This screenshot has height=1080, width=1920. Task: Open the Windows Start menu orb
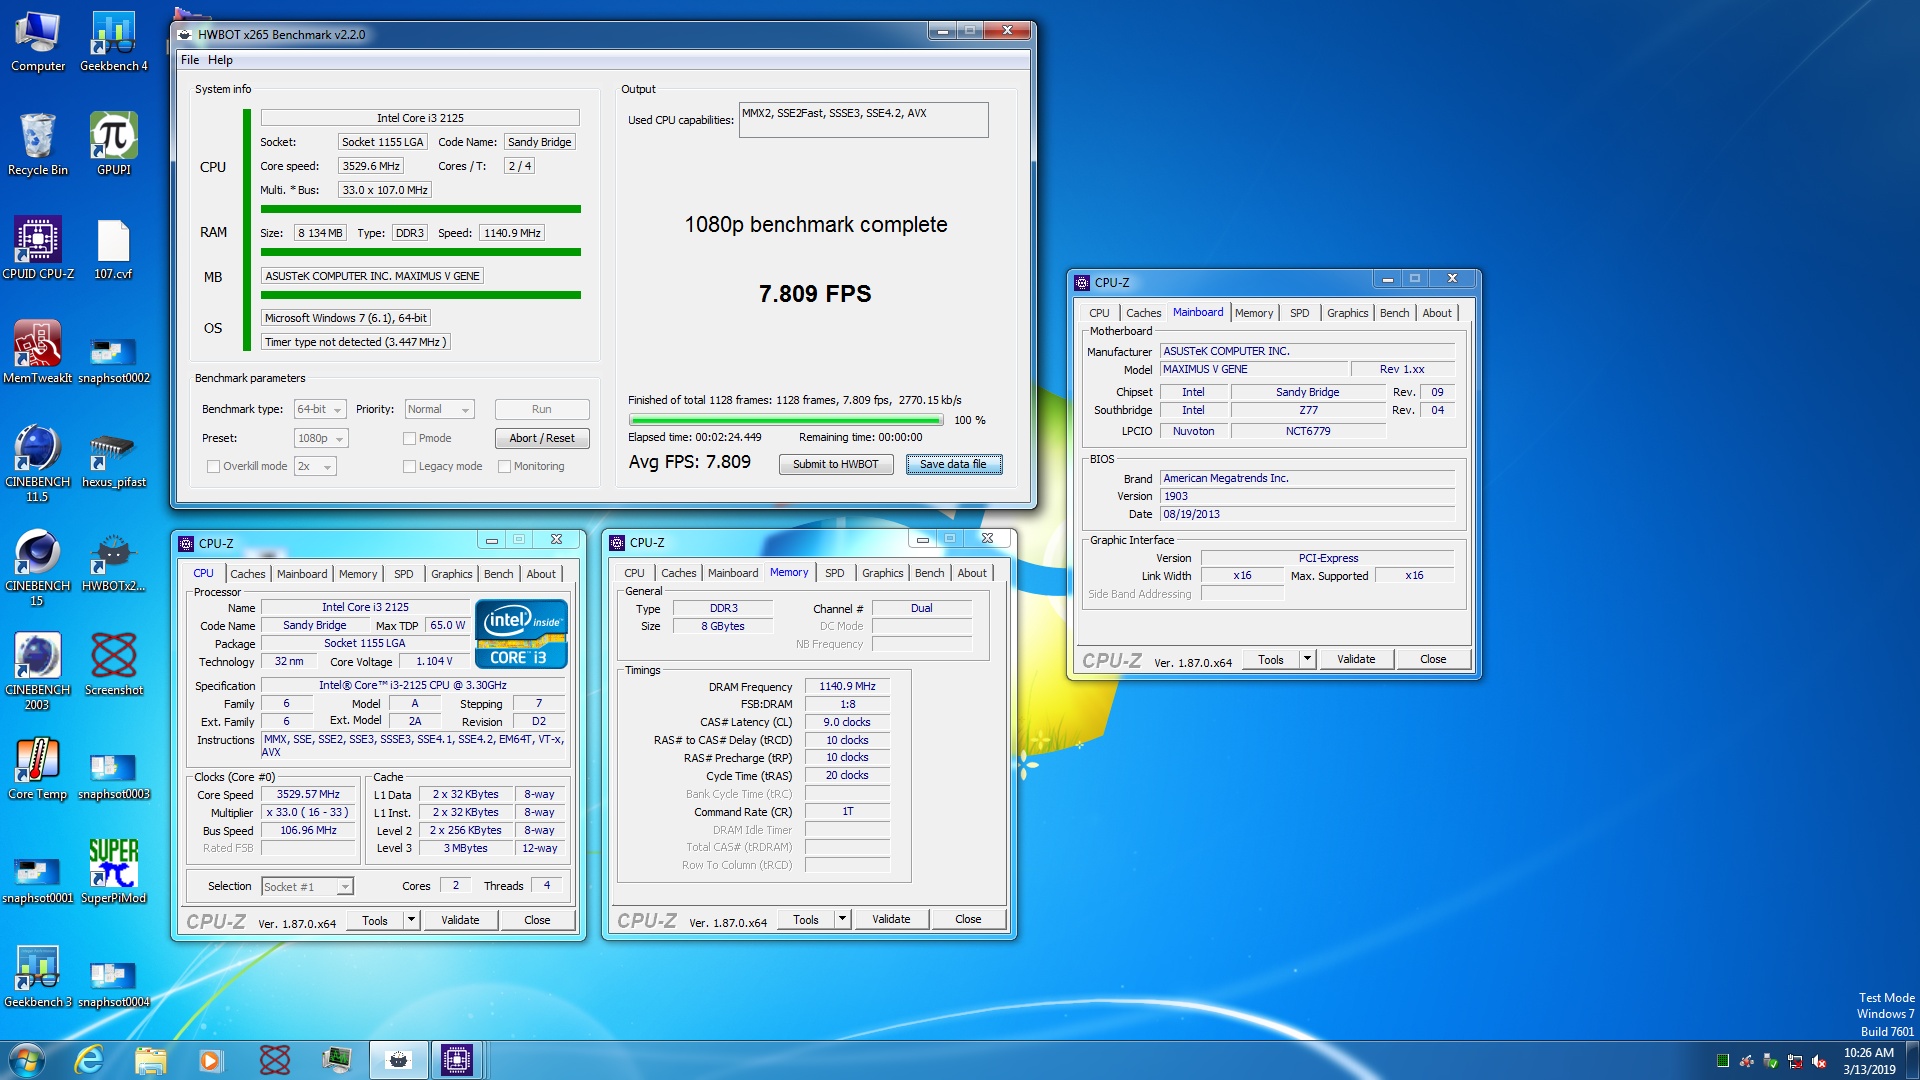point(27,1059)
